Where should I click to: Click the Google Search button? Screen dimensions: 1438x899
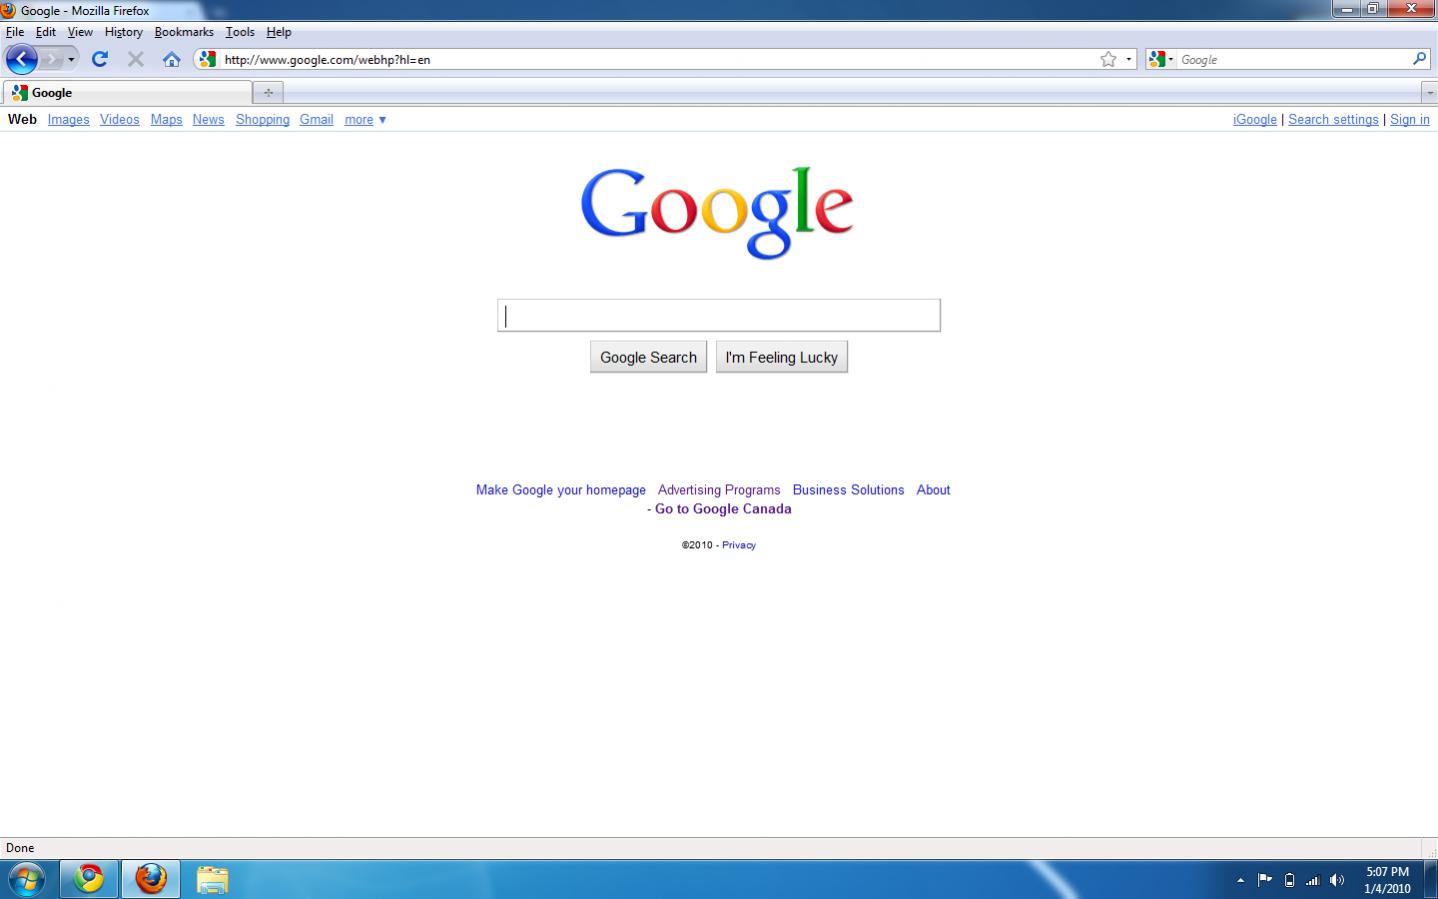coord(648,357)
